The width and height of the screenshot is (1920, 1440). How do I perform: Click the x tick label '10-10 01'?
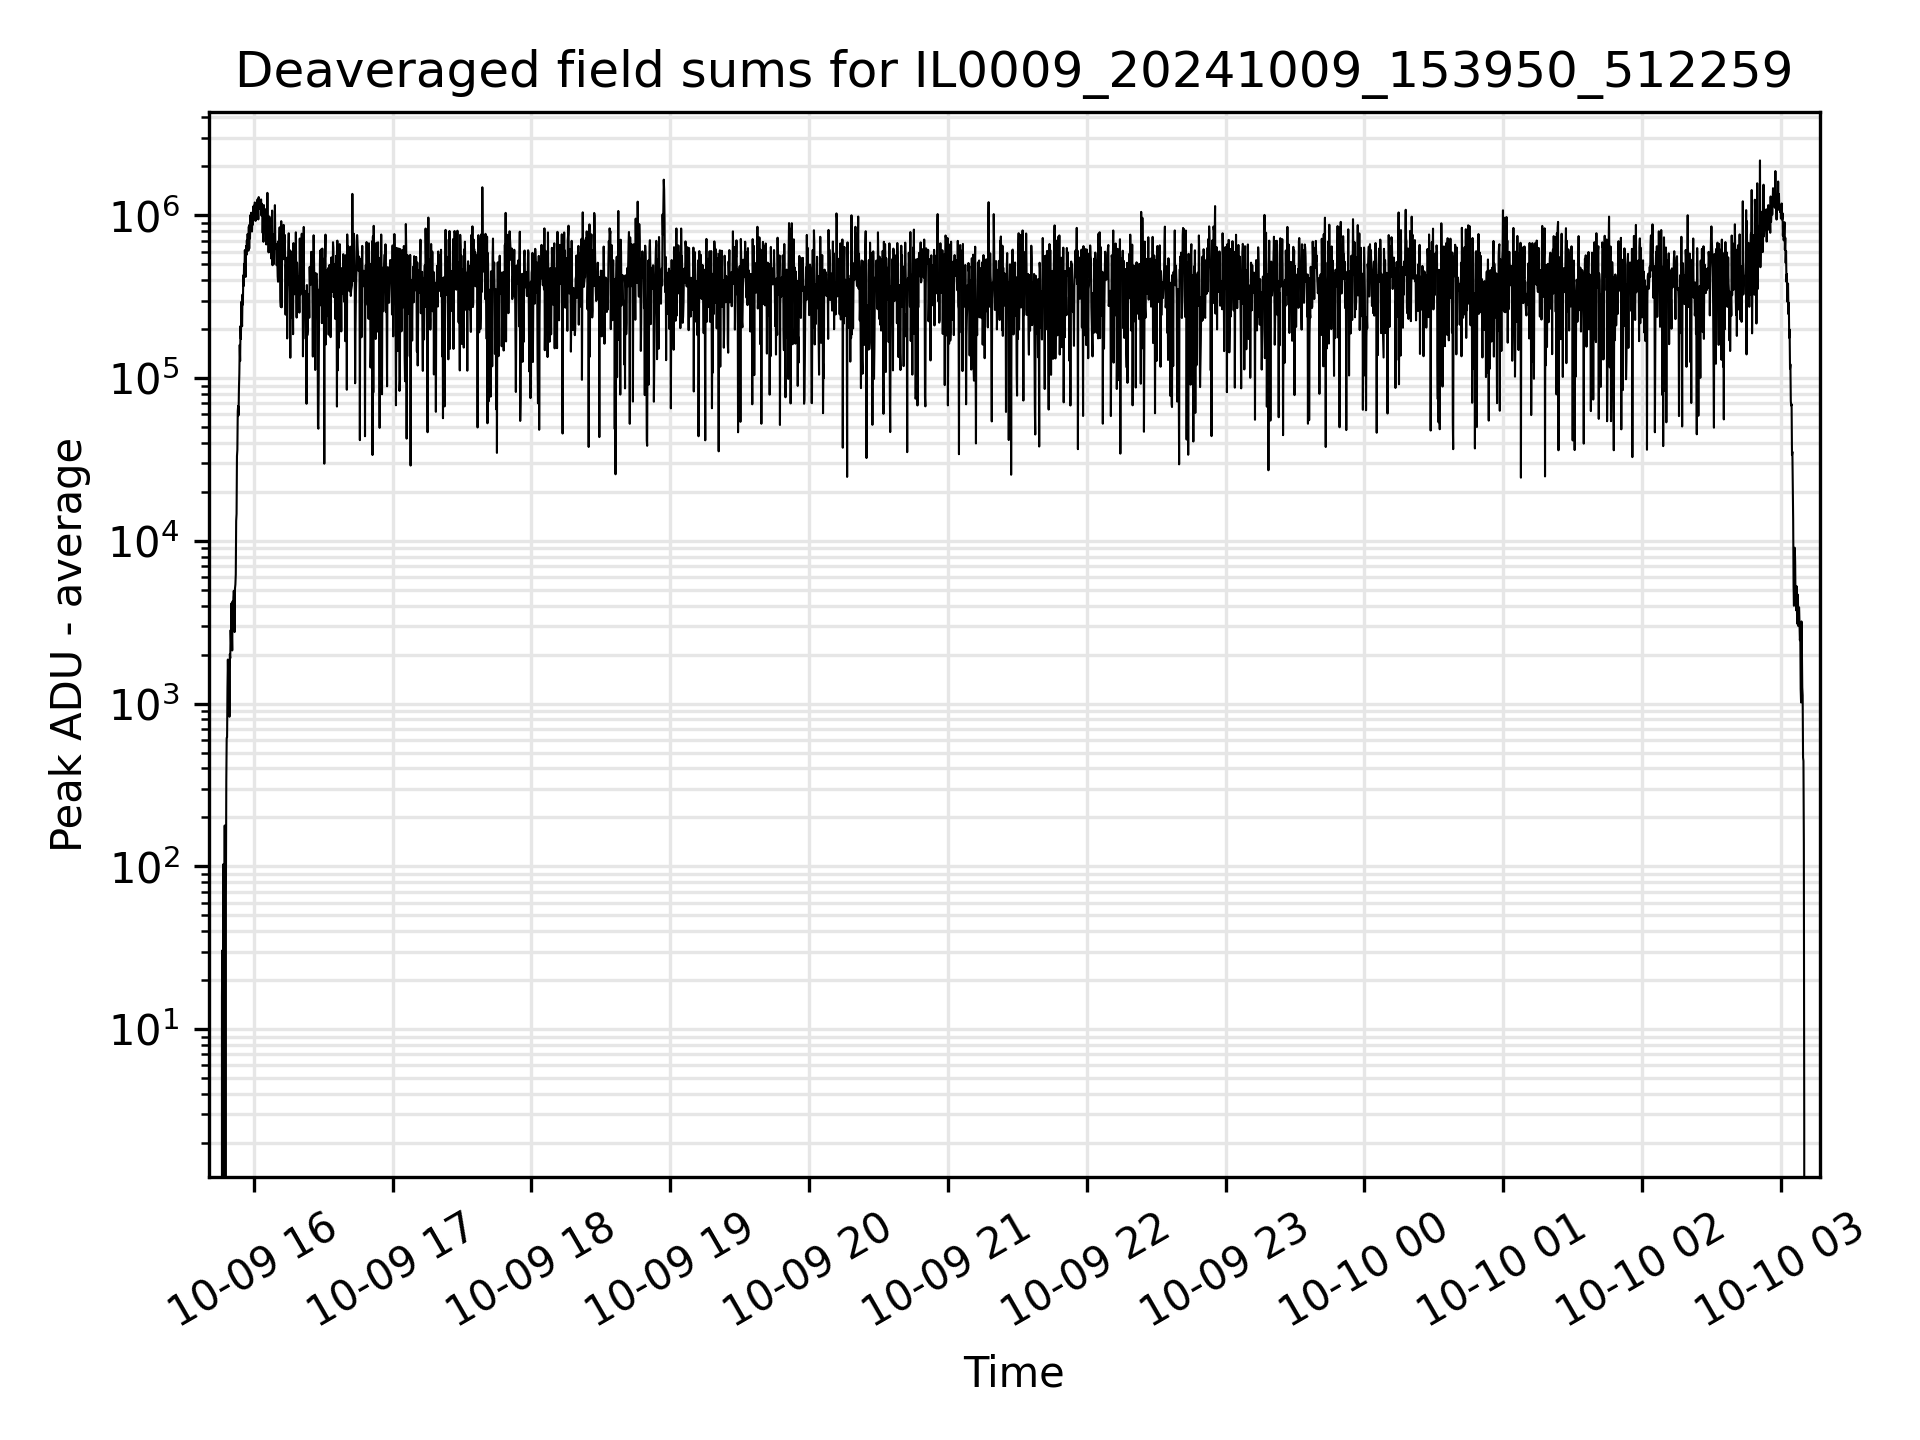click(1502, 1270)
